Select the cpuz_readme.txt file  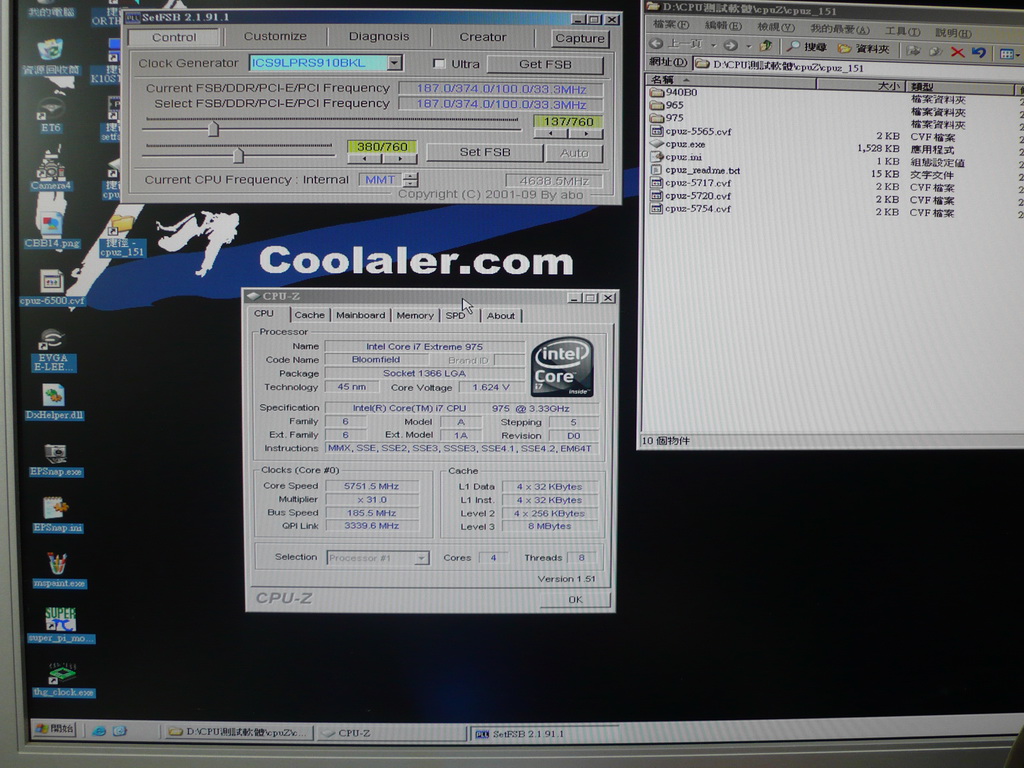696,170
